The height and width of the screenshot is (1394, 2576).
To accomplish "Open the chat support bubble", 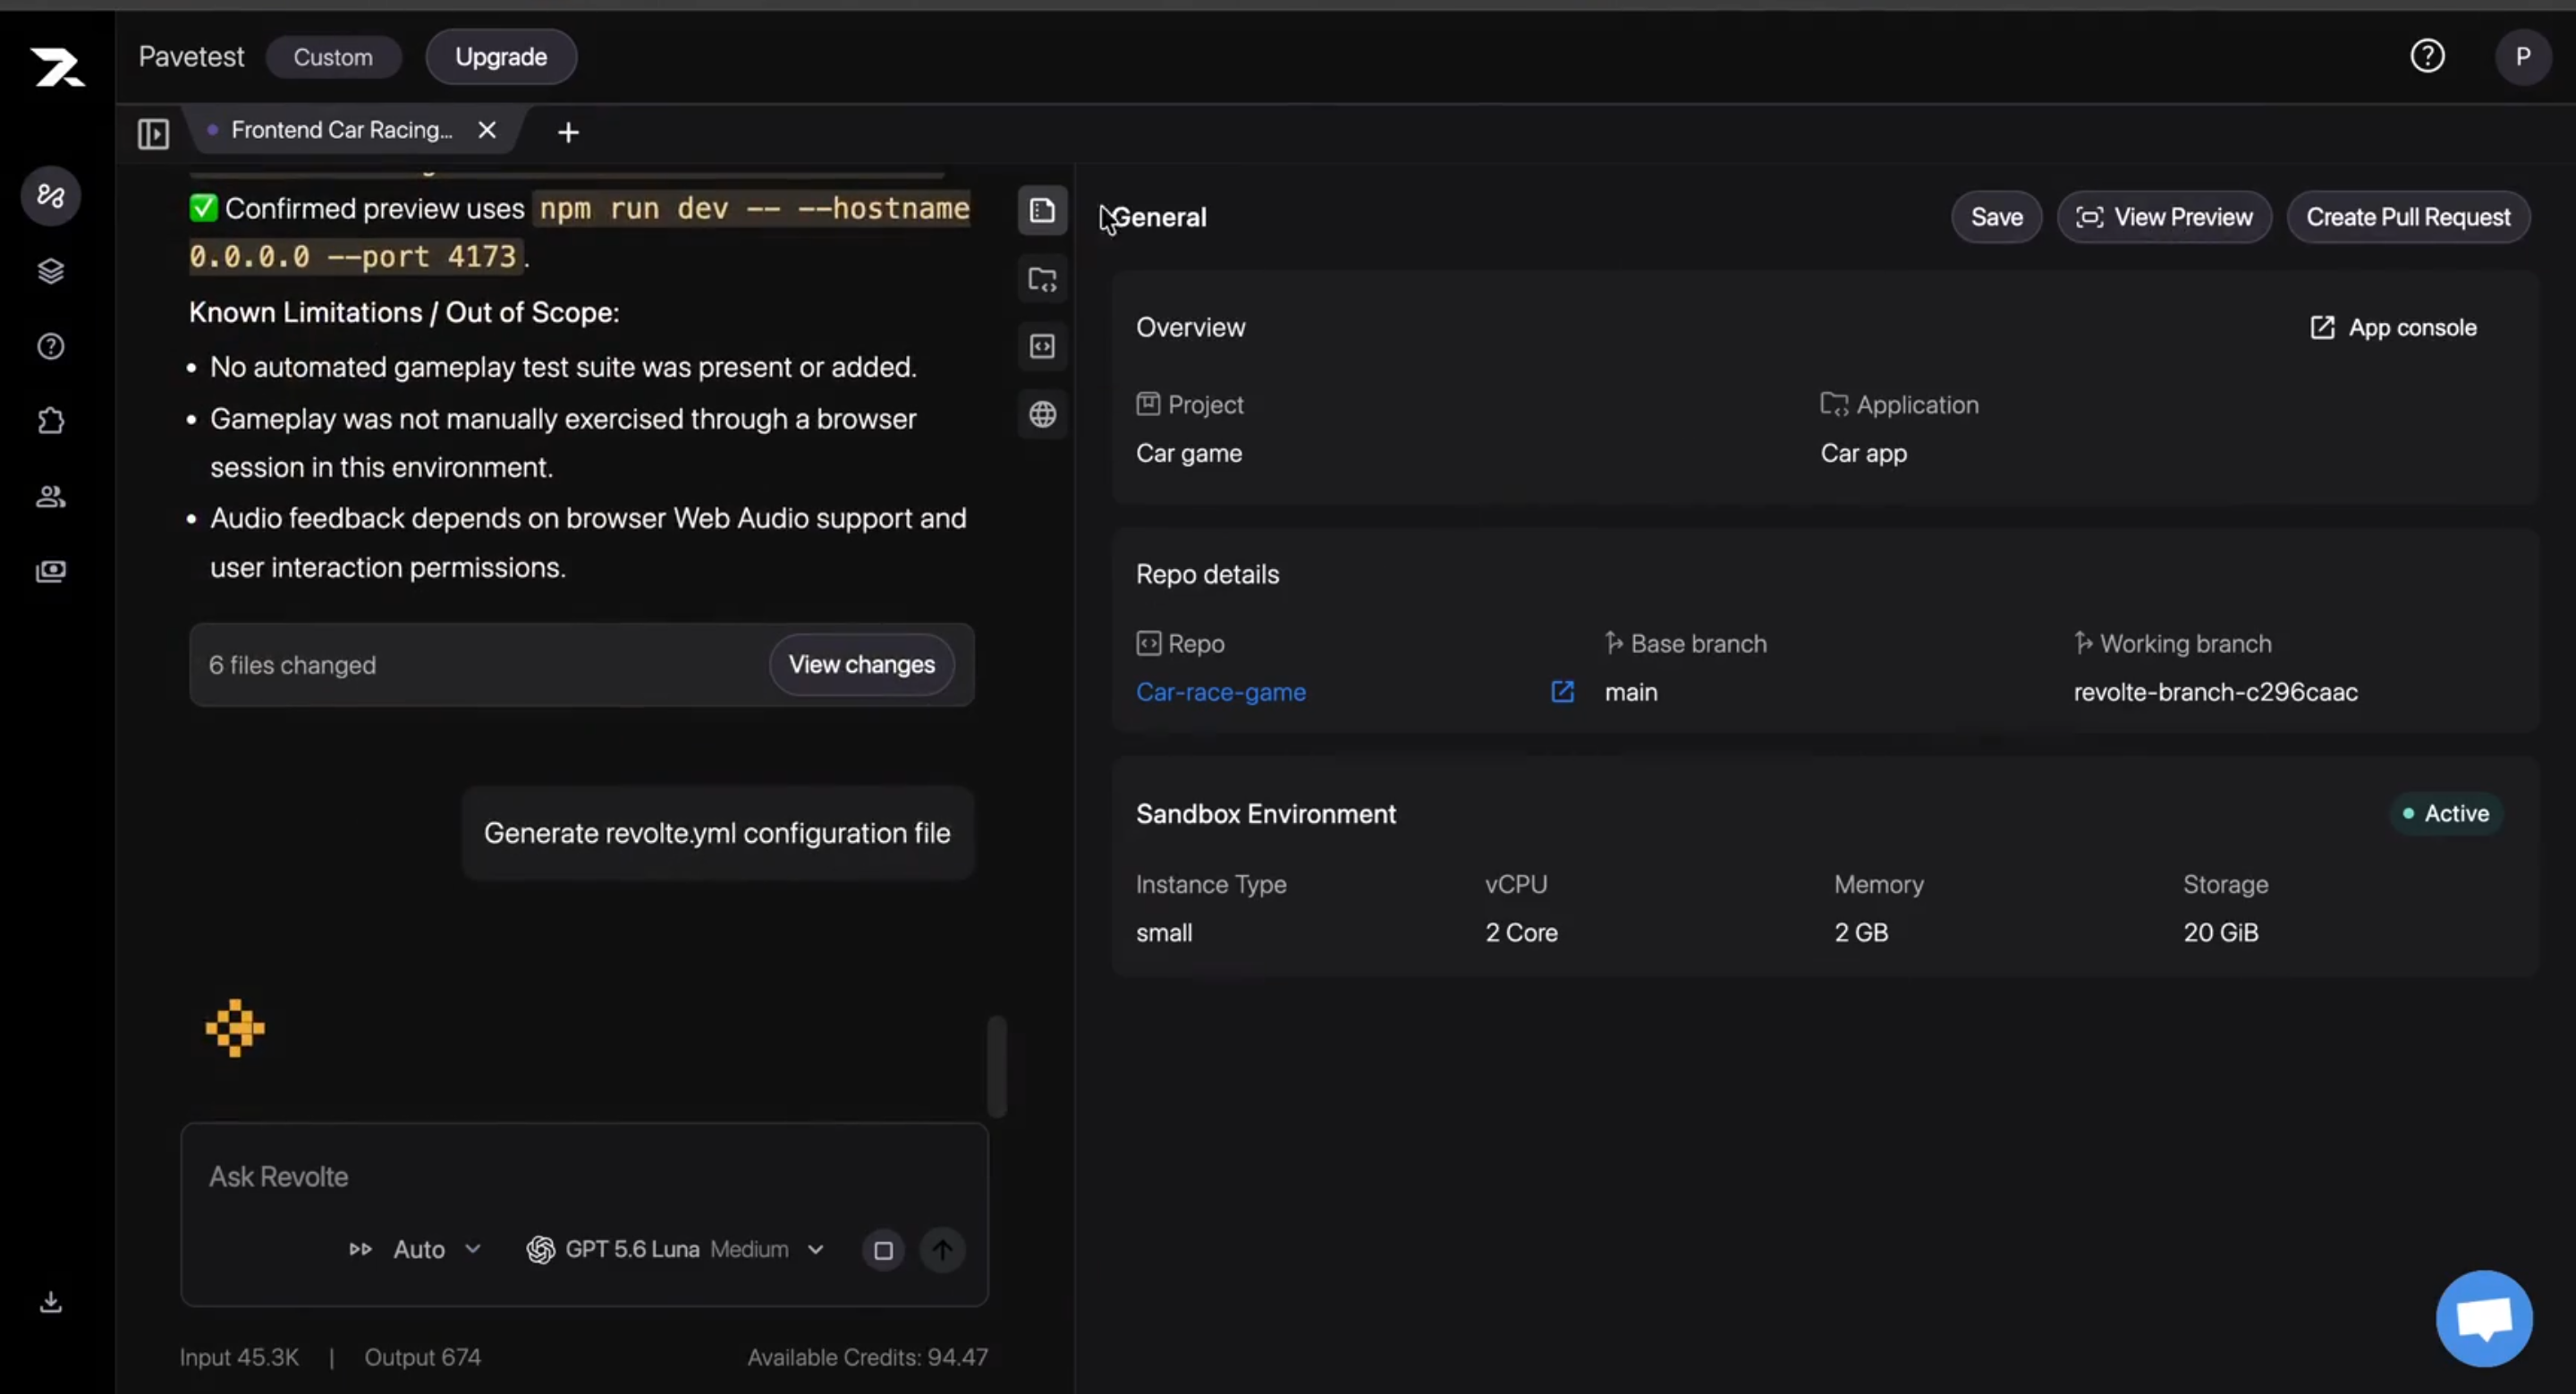I will [2484, 1318].
